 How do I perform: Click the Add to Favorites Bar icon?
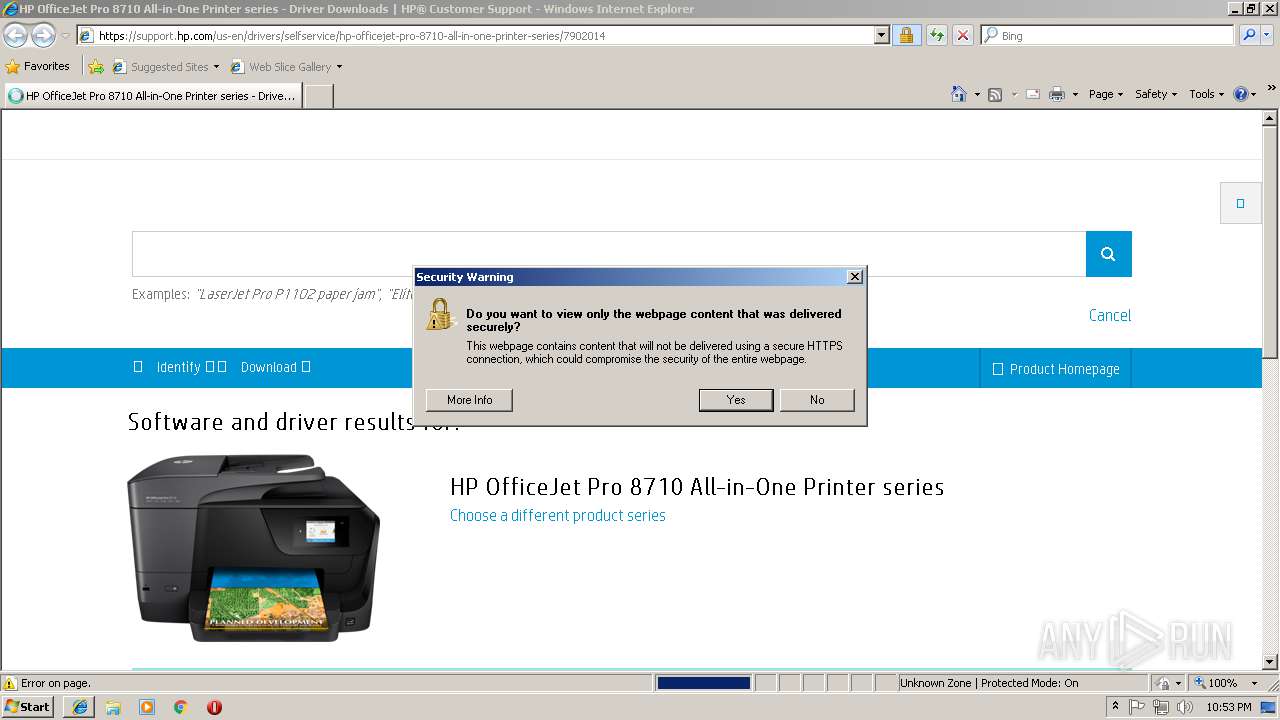(x=96, y=67)
